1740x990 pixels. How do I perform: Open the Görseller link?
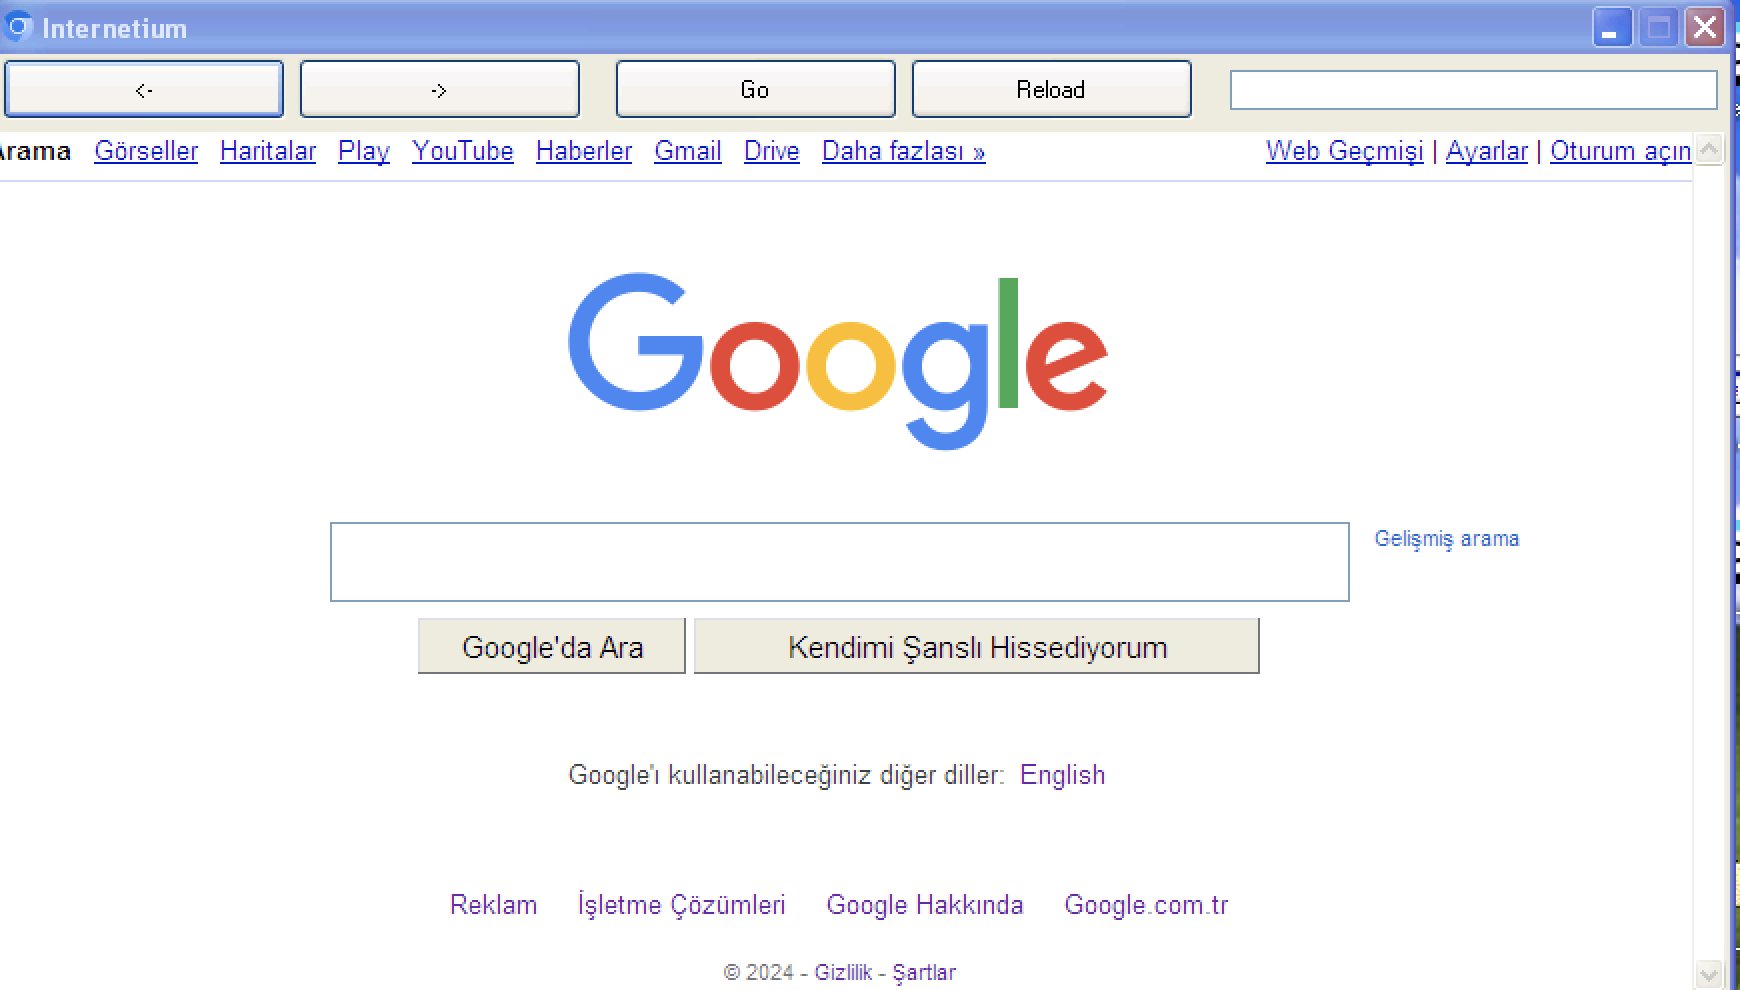pyautogui.click(x=146, y=151)
